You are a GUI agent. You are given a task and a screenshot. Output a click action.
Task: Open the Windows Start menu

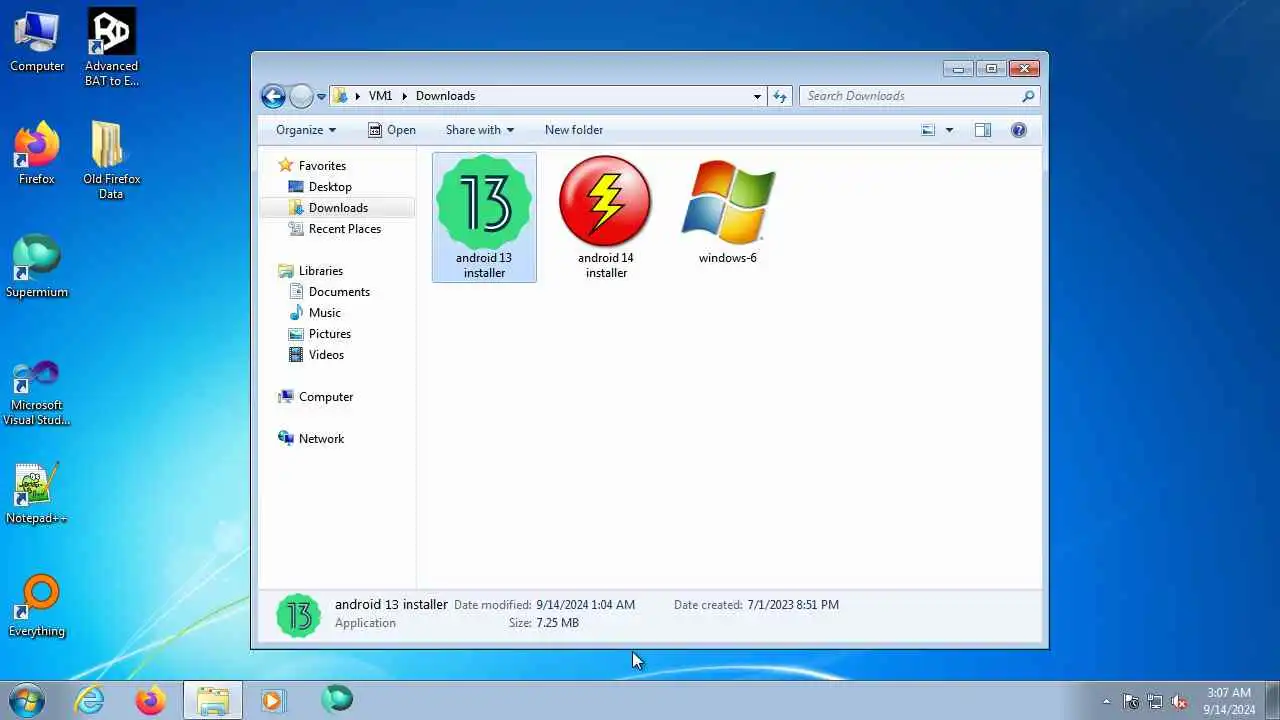(27, 700)
